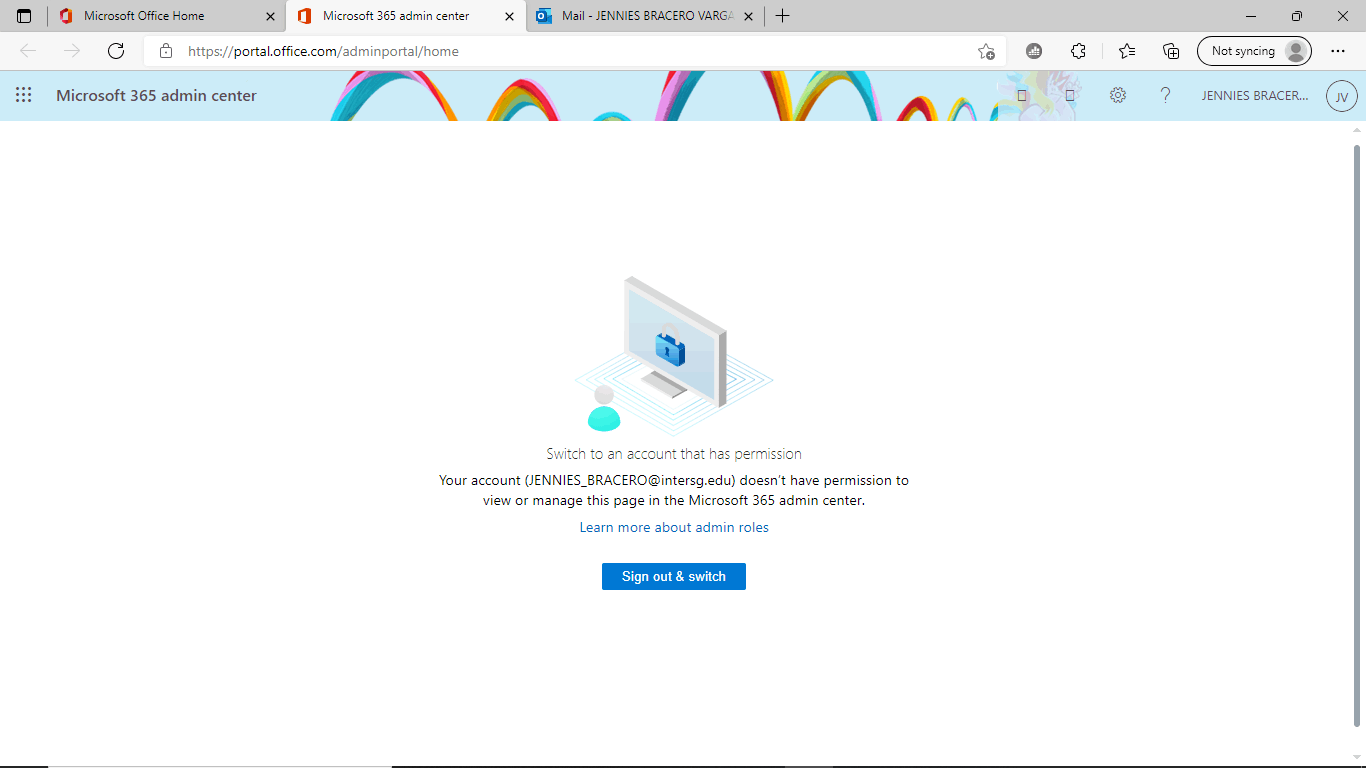
Task: Close the Mail tab
Action: [x=749, y=16]
